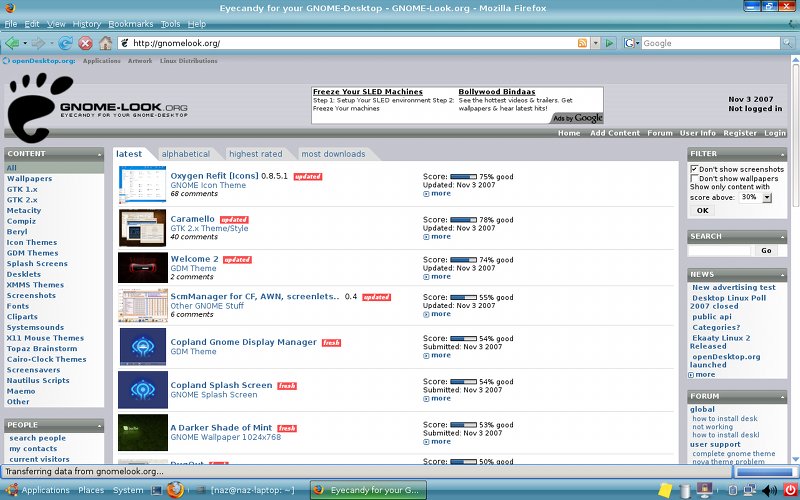Collapse the CONTENT panel header arrow
Image resolution: width=800 pixels, height=500 pixels.
99,154
